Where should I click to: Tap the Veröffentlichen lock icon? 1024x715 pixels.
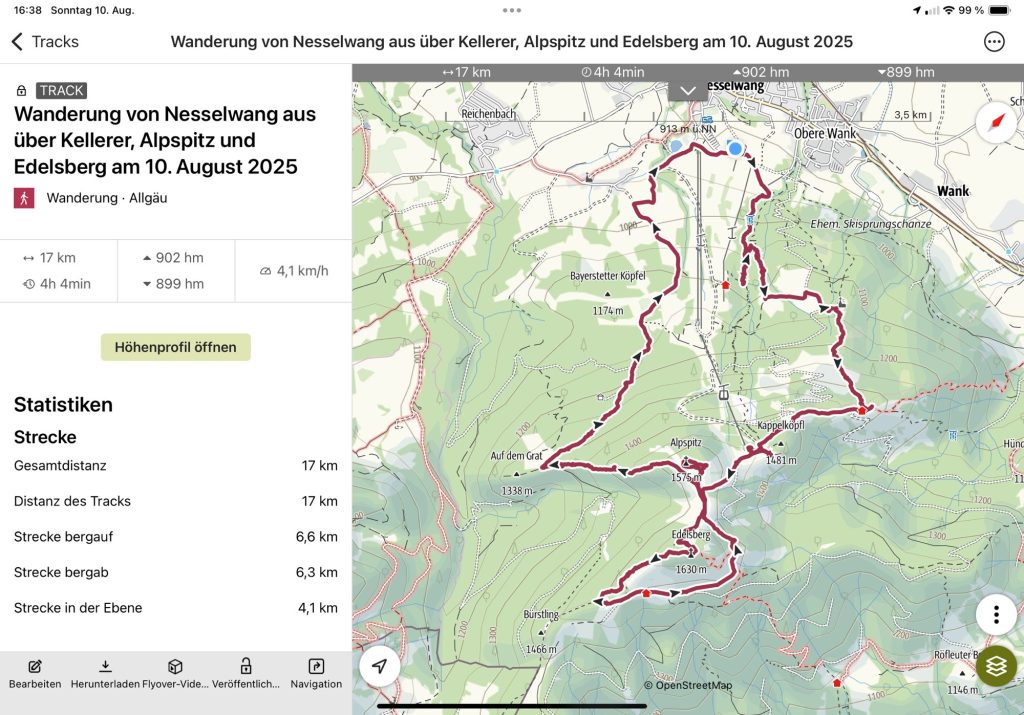click(x=245, y=667)
